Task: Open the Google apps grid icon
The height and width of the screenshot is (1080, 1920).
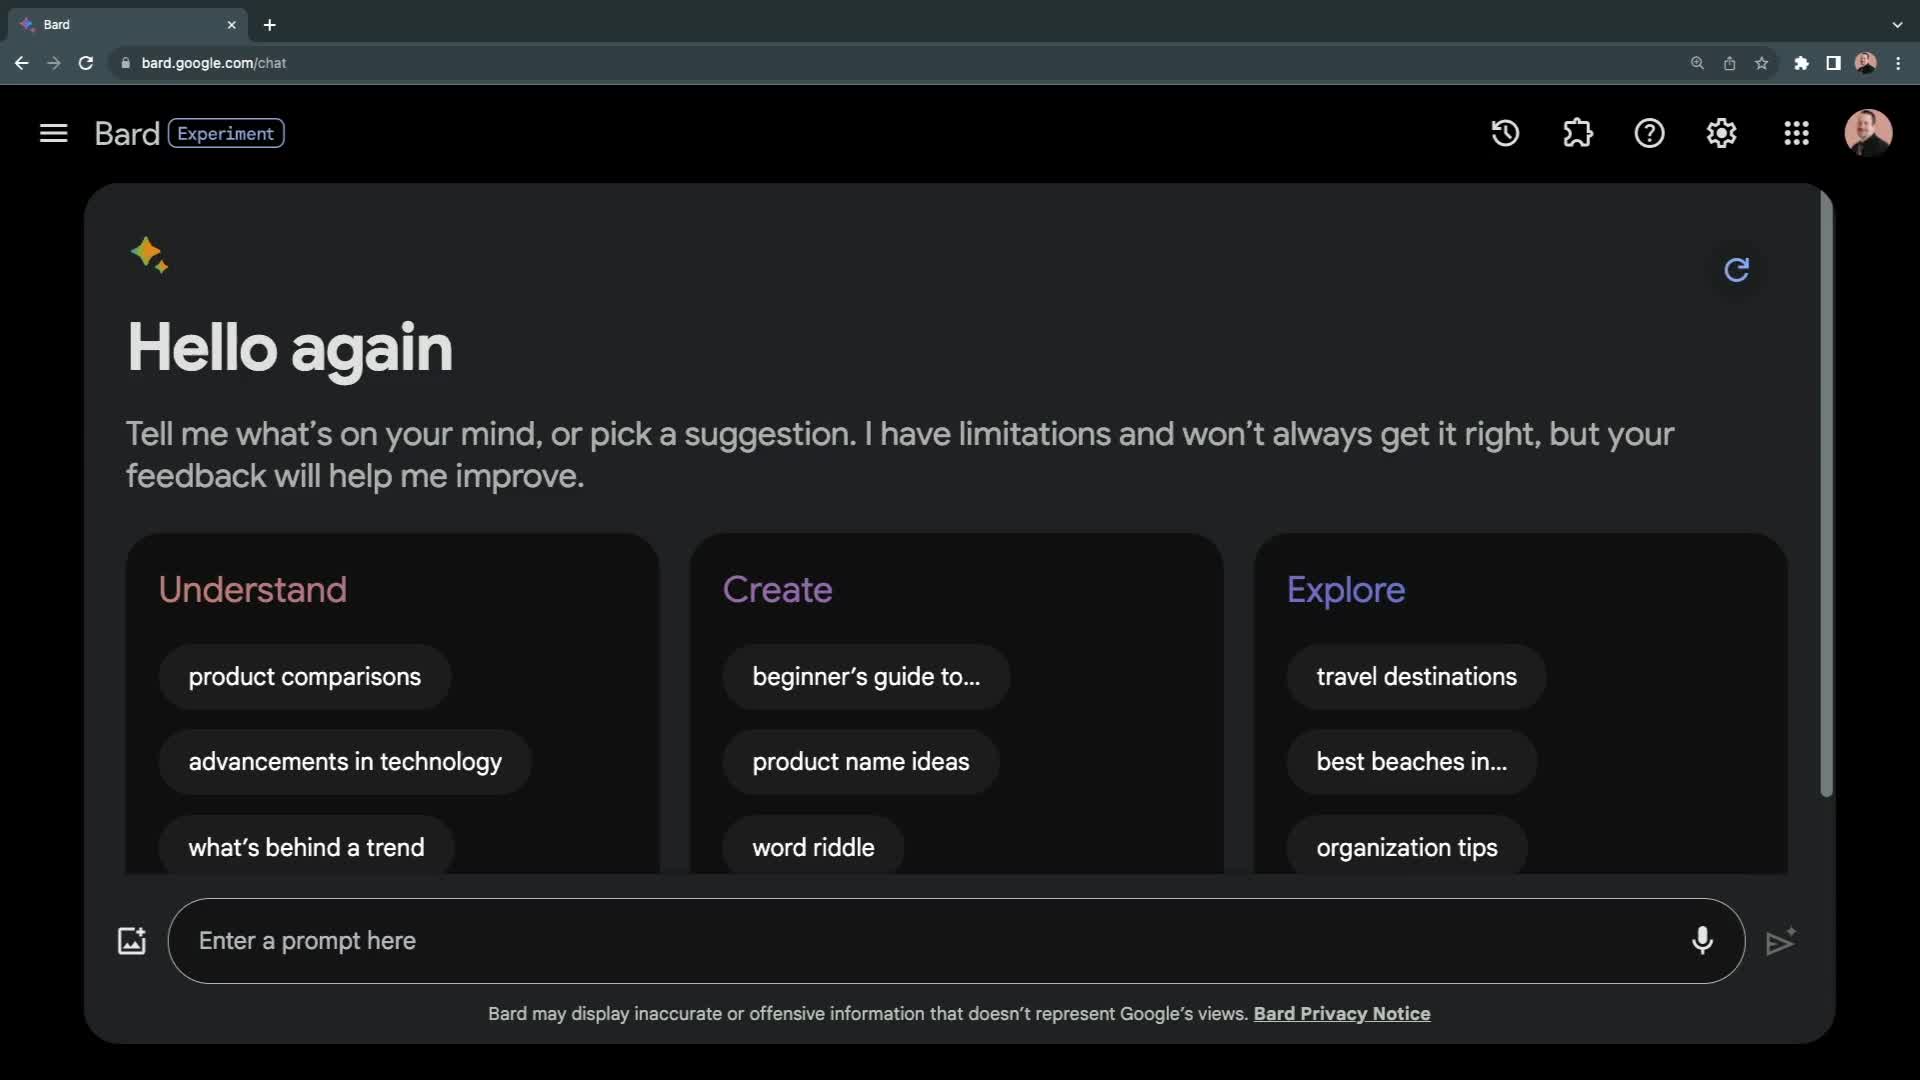Action: pos(1796,133)
